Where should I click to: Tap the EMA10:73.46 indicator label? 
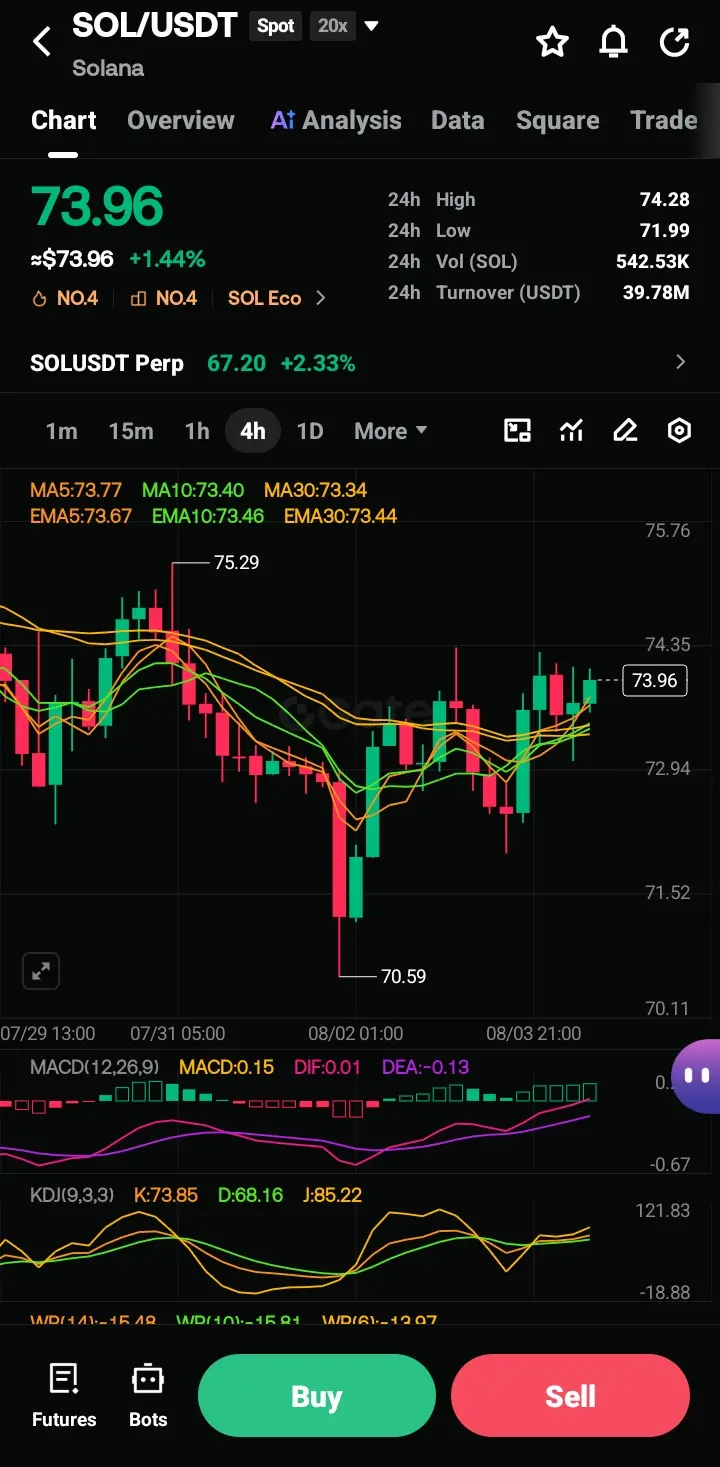click(208, 516)
